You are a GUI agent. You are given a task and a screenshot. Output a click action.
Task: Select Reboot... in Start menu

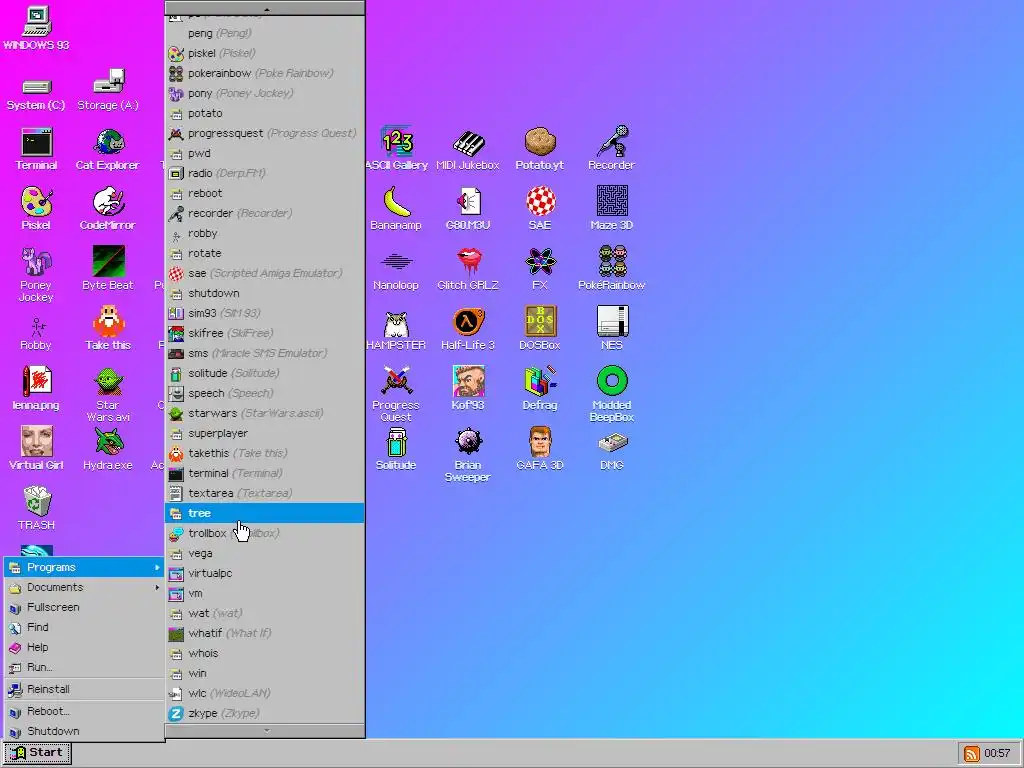point(84,711)
